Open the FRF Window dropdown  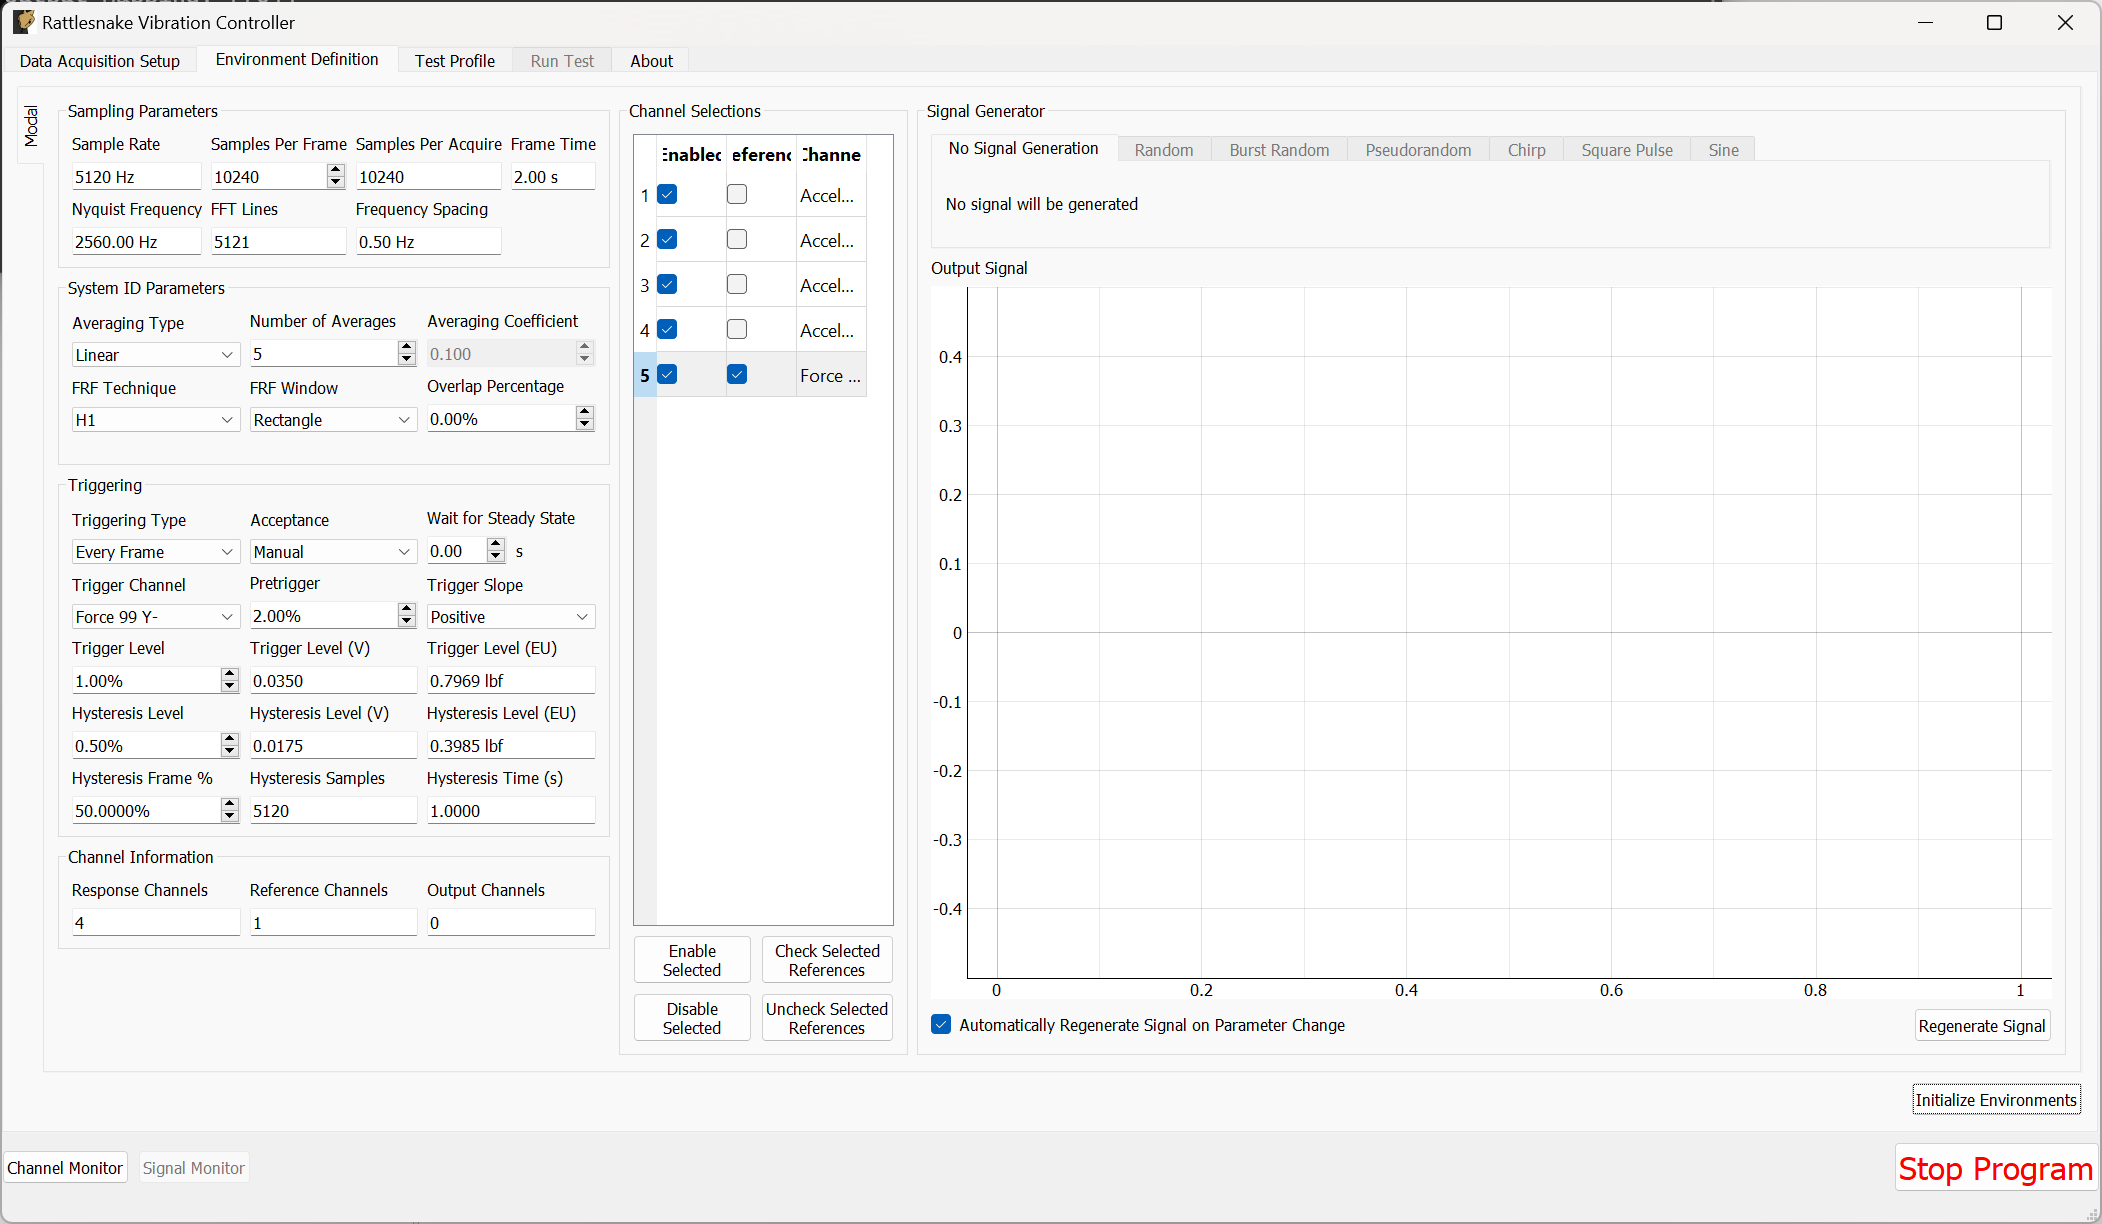click(333, 419)
